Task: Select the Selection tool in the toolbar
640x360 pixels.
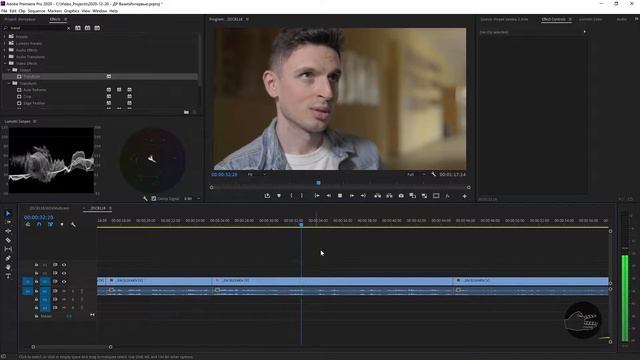Action: pyautogui.click(x=8, y=213)
